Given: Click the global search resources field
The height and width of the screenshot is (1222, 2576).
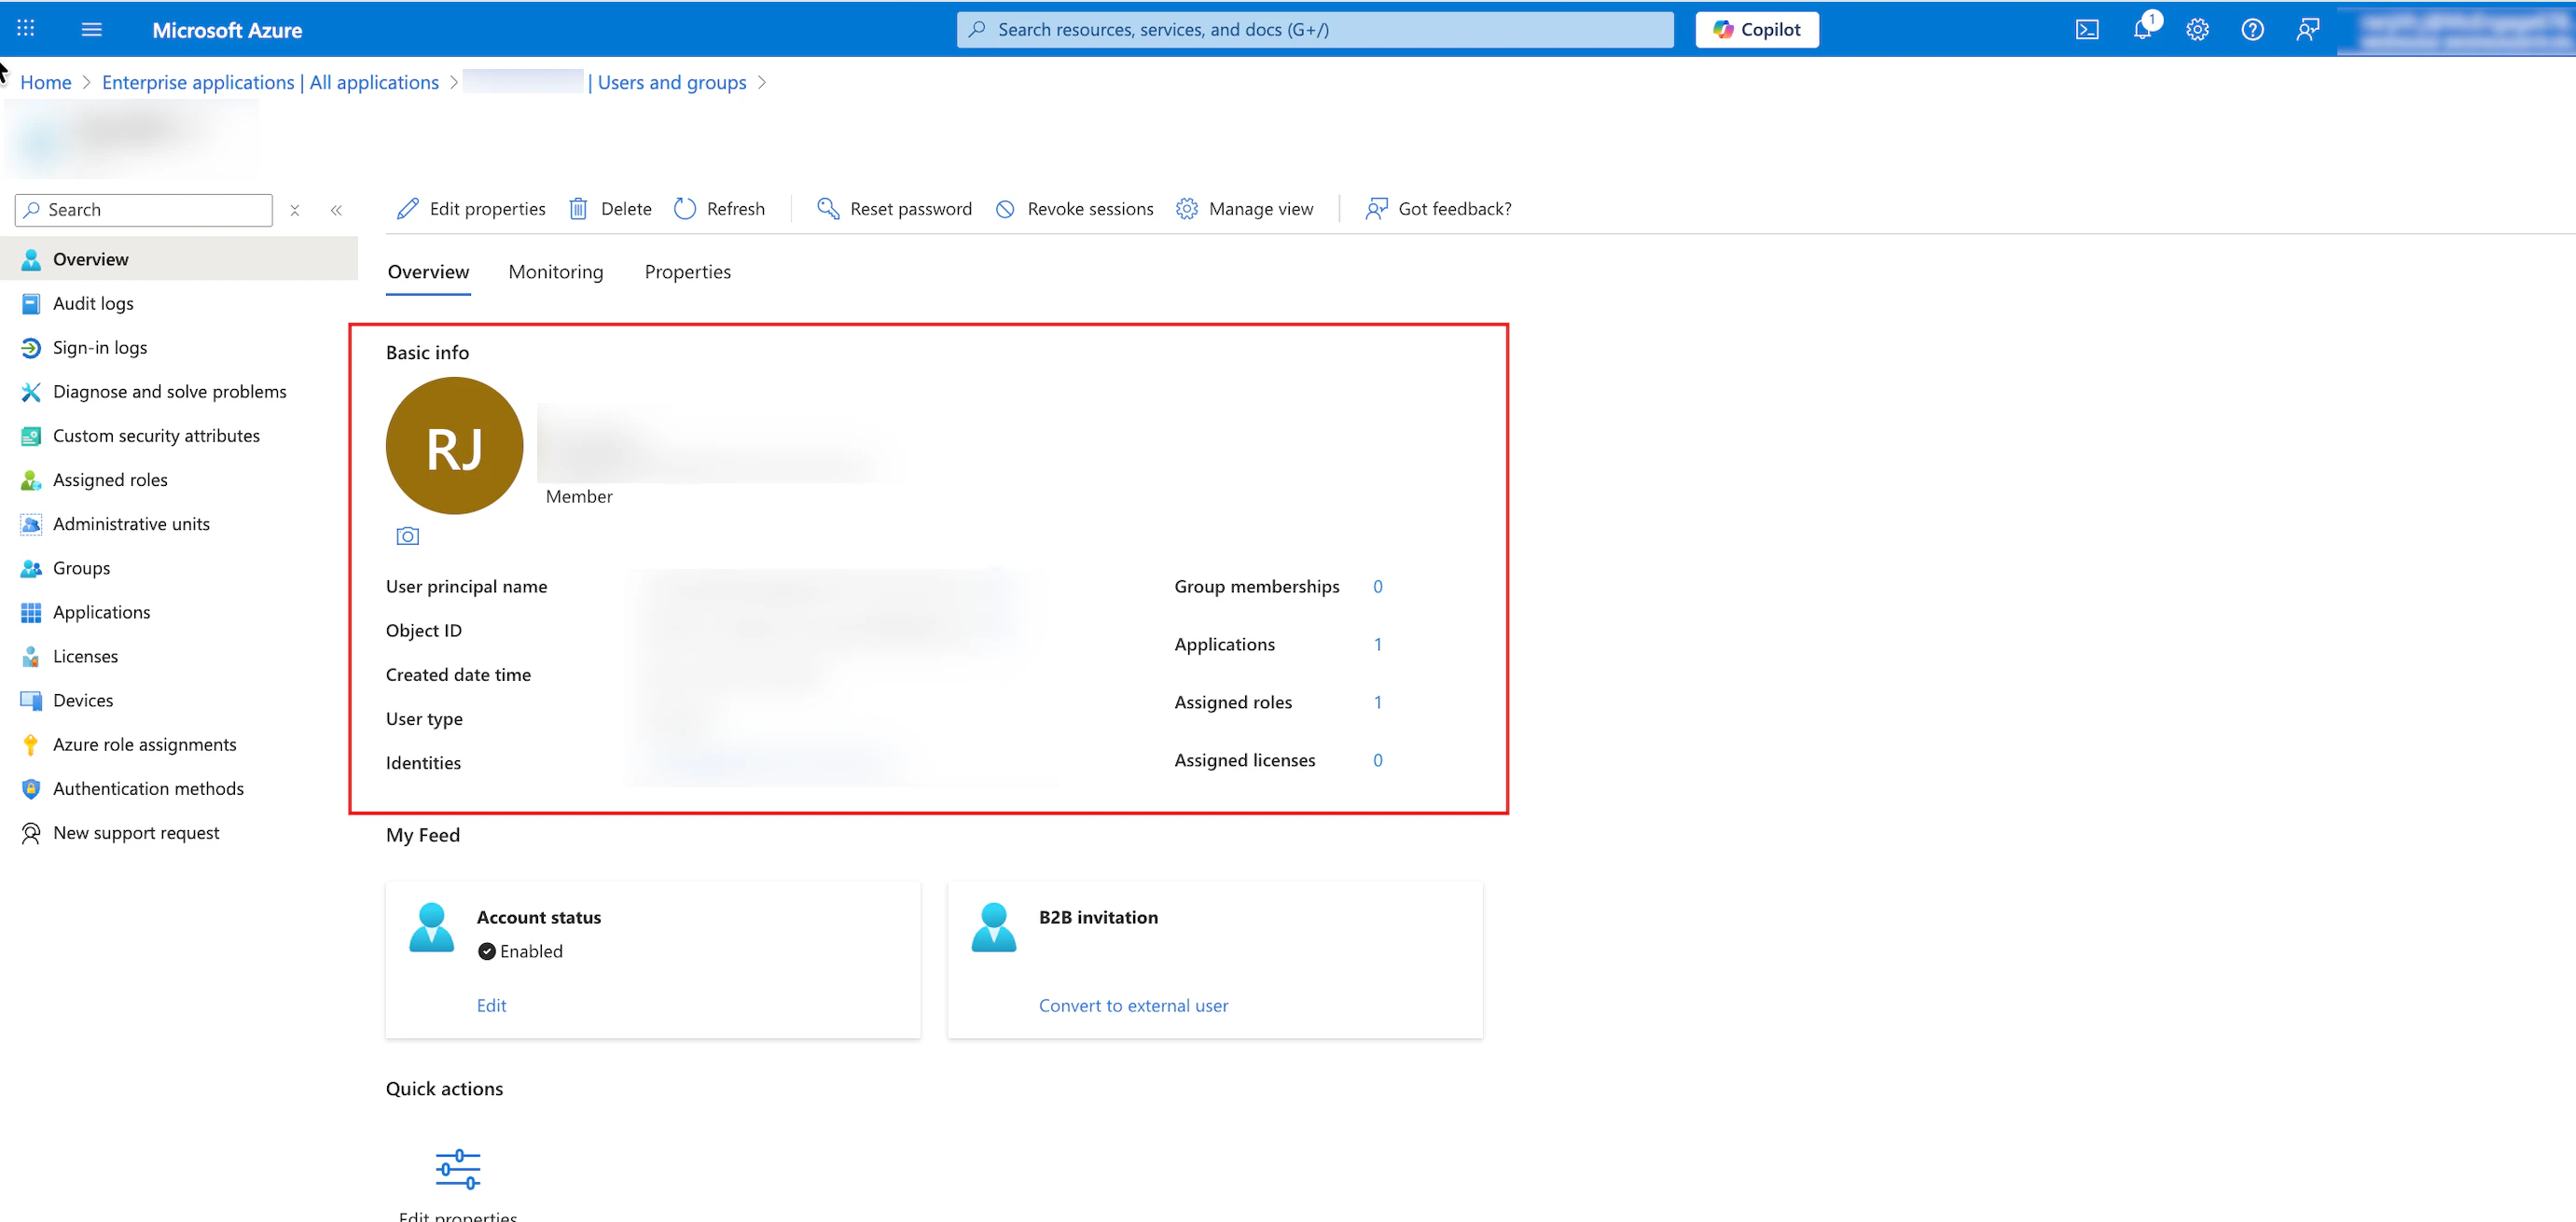Looking at the screenshot, I should click(x=1314, y=30).
